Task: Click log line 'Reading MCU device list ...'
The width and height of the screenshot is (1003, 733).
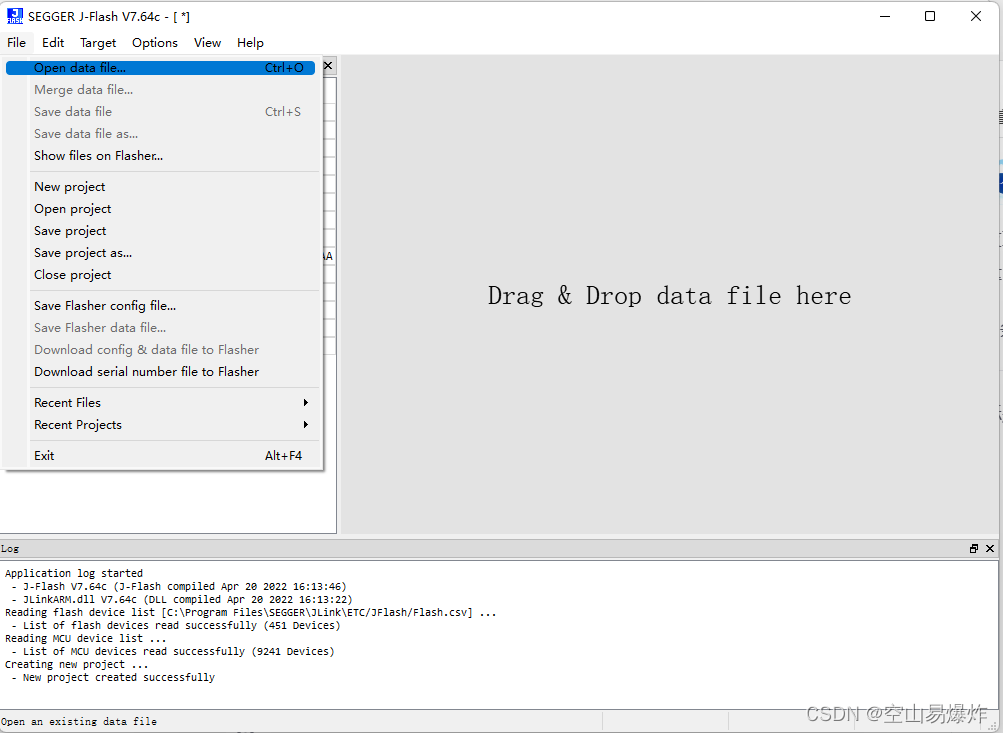Action: coord(86,638)
